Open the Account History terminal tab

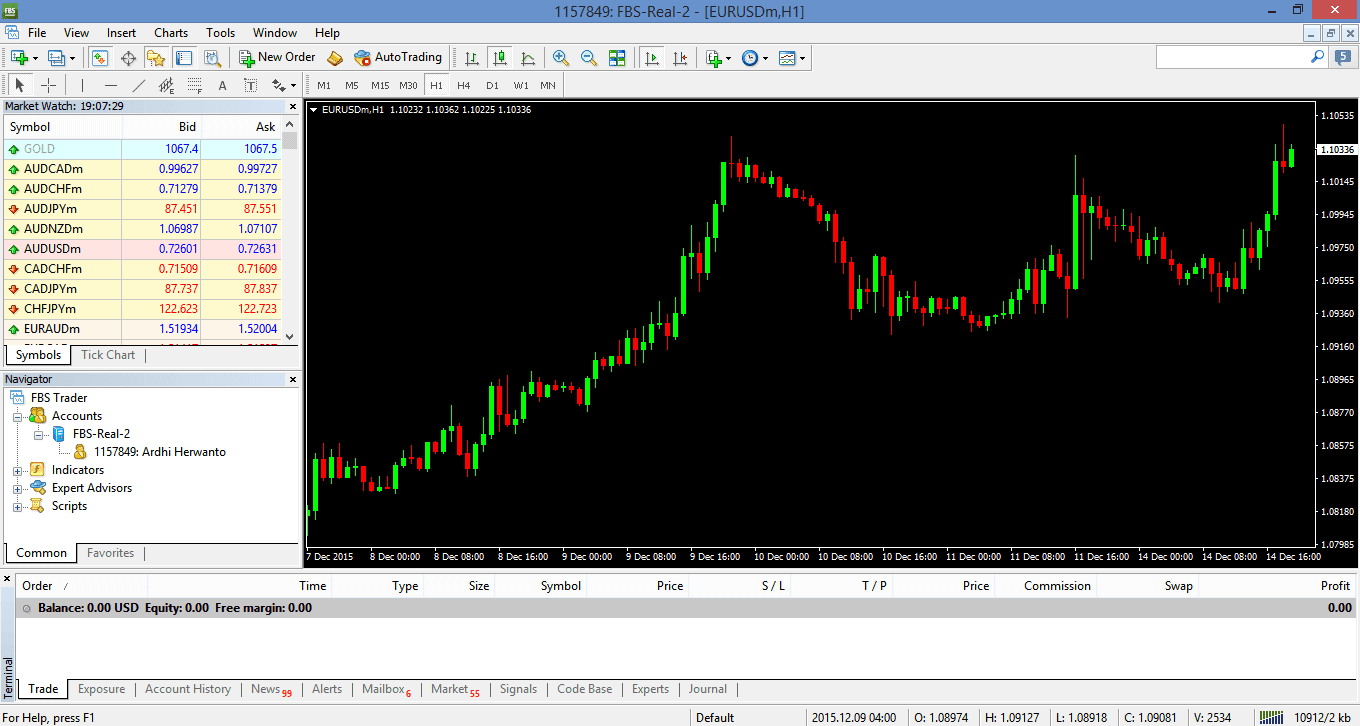(188, 689)
